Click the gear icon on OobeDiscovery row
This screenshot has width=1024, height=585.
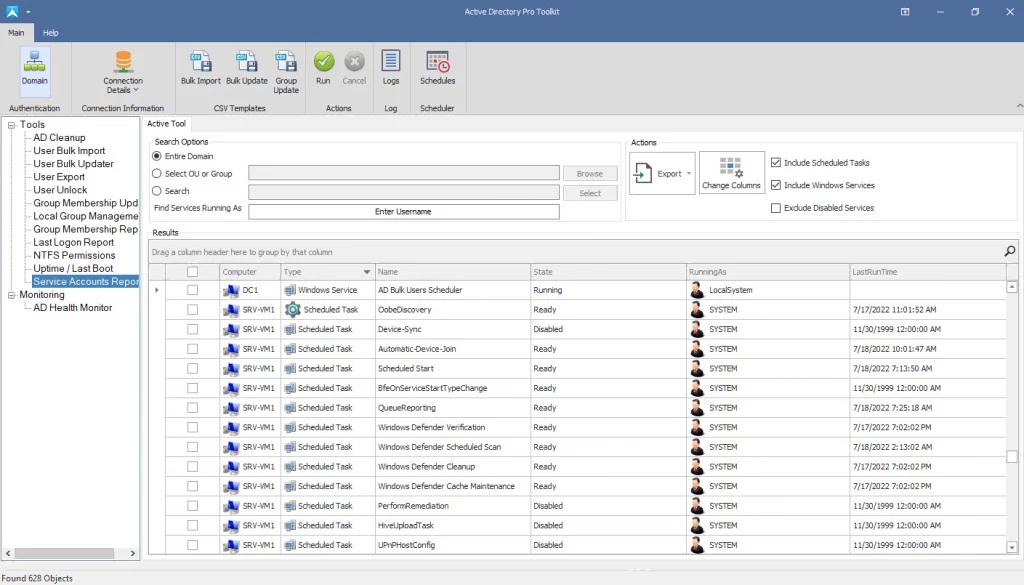[x=293, y=309]
